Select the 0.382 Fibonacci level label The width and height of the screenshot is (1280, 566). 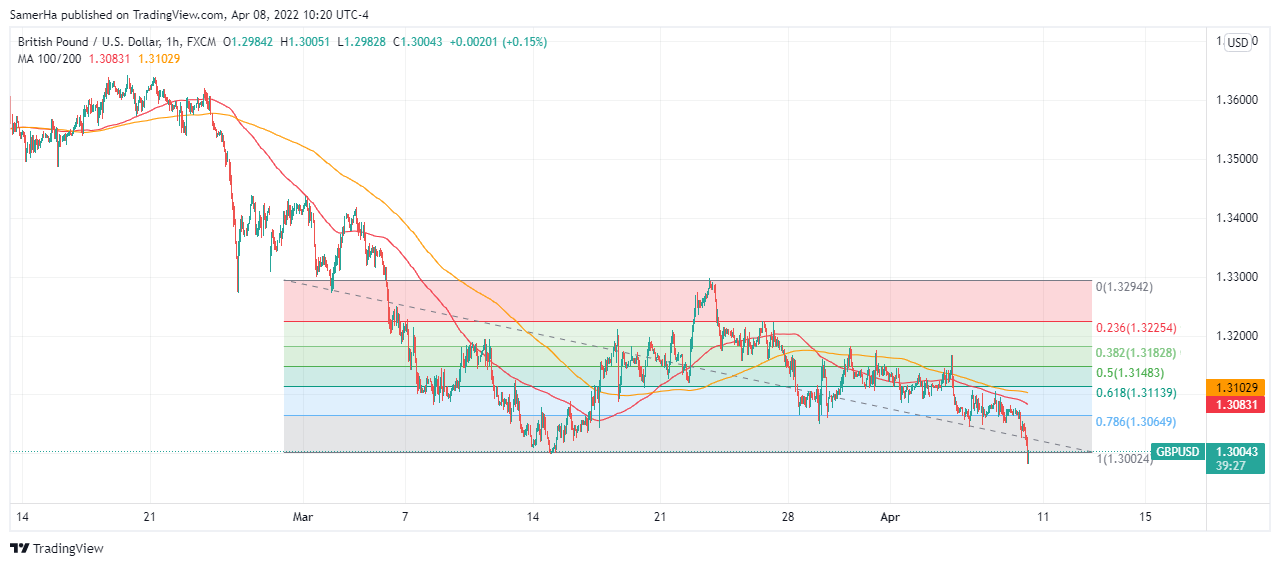(x=1135, y=353)
